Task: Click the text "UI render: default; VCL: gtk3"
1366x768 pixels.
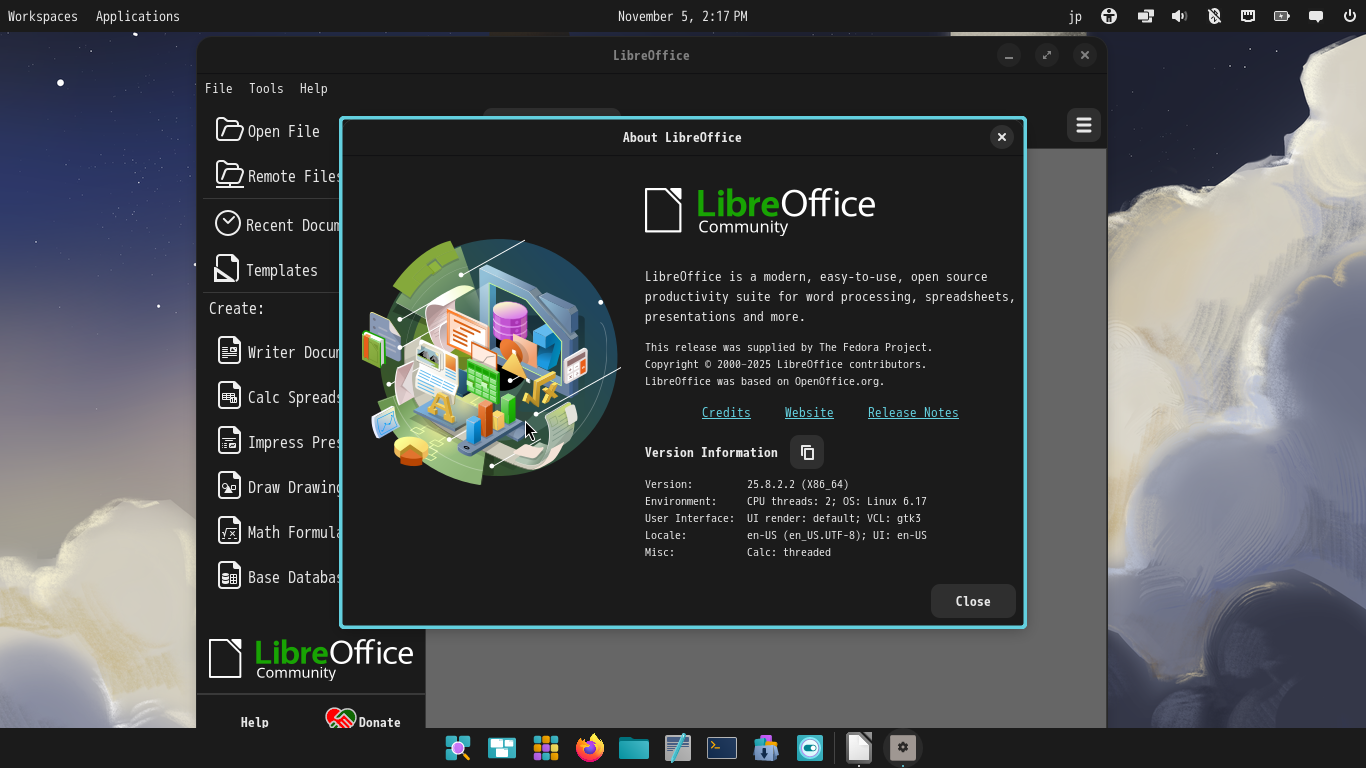Action: pyautogui.click(x=834, y=518)
